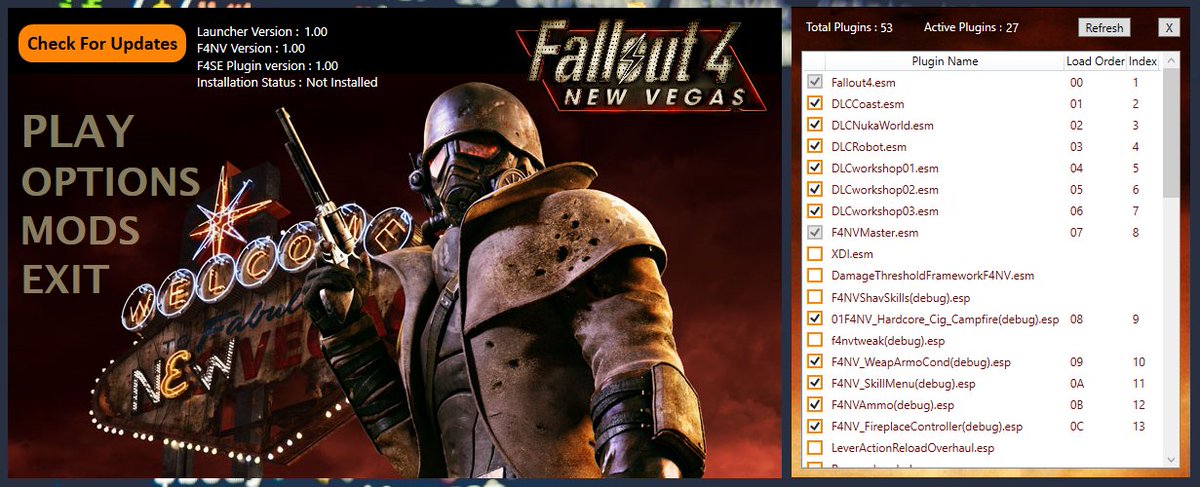
Task: Click index value 13
Action: [x=1139, y=427]
